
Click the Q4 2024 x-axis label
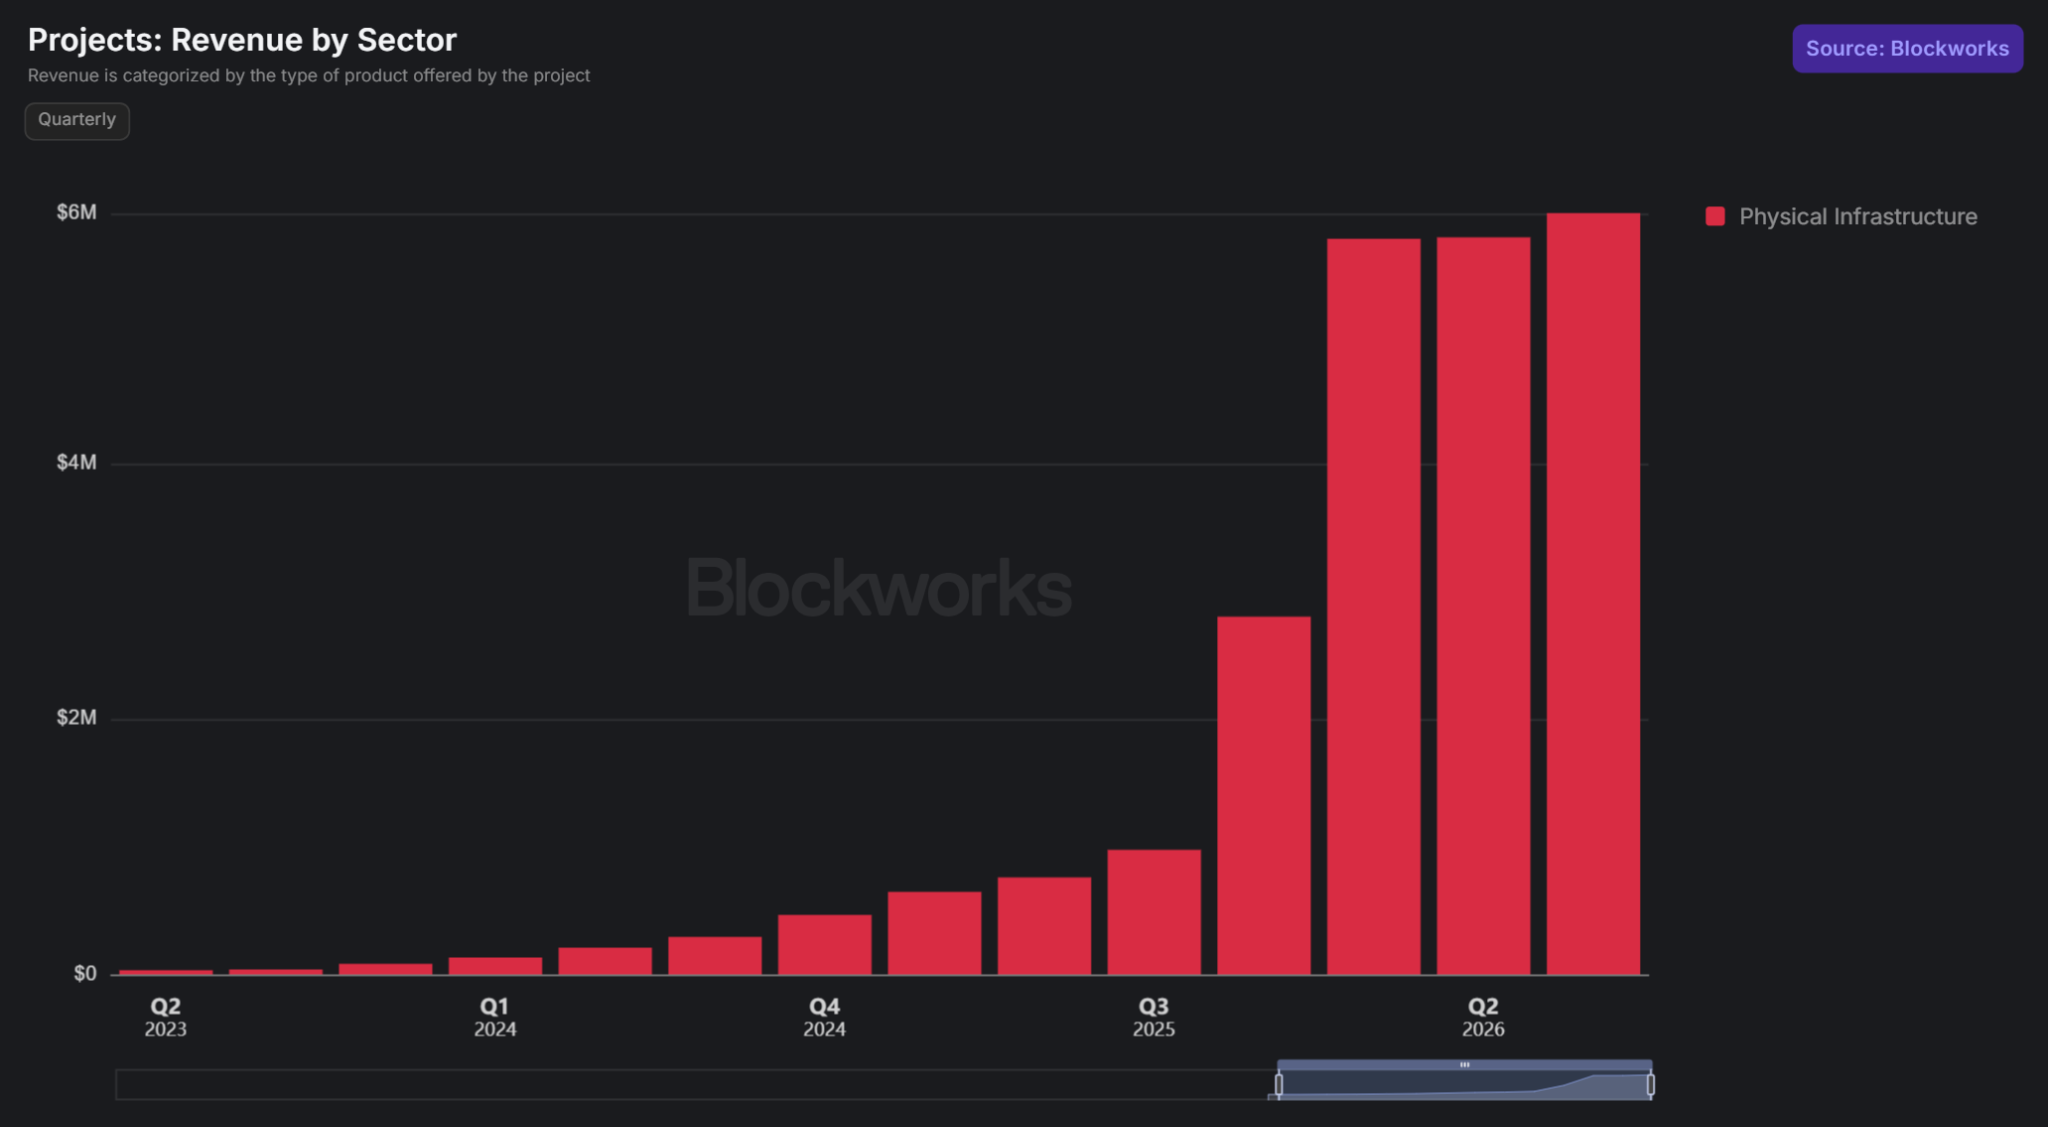[824, 1017]
